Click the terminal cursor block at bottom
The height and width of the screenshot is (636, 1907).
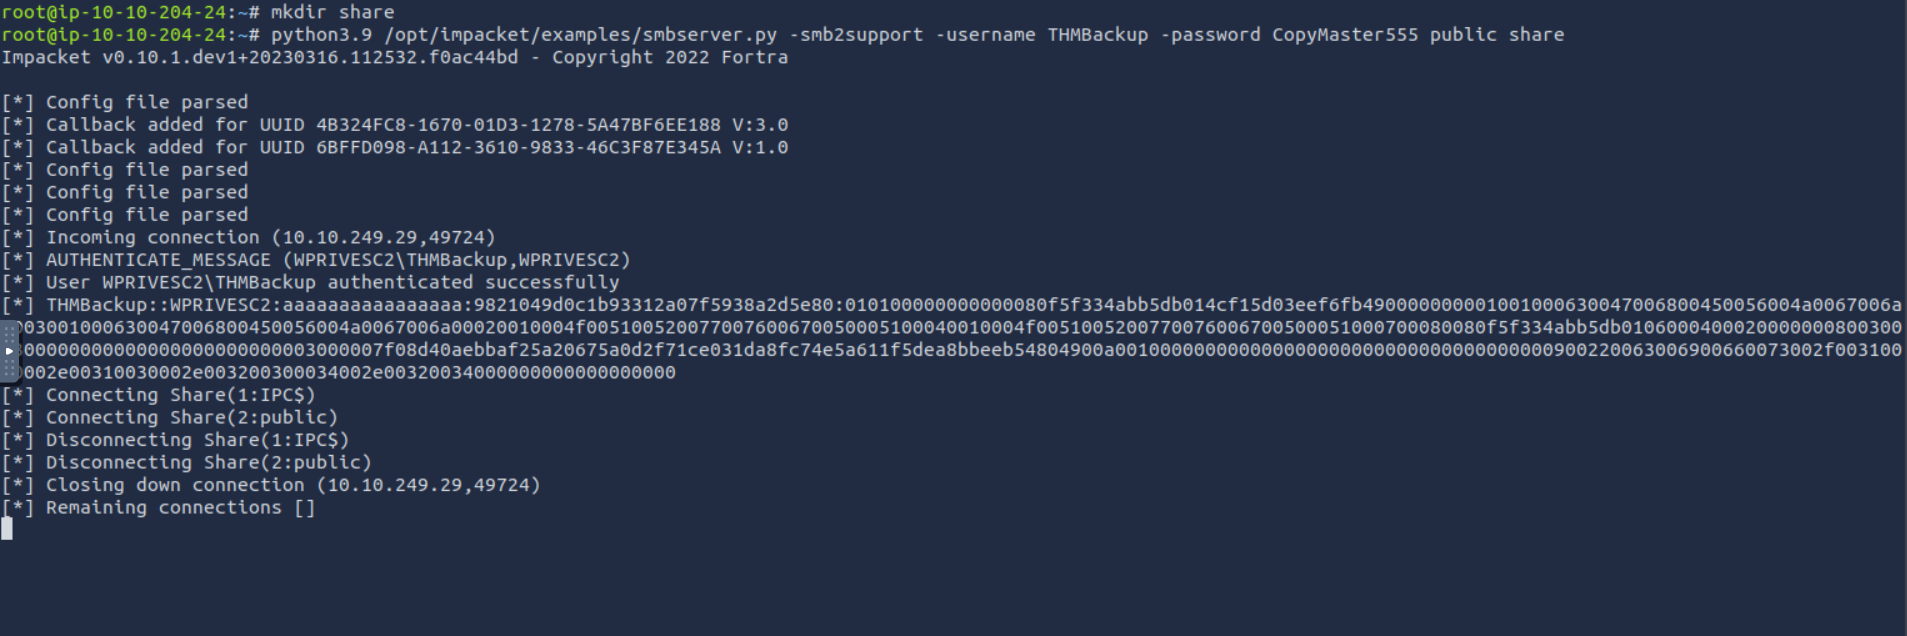tap(7, 529)
